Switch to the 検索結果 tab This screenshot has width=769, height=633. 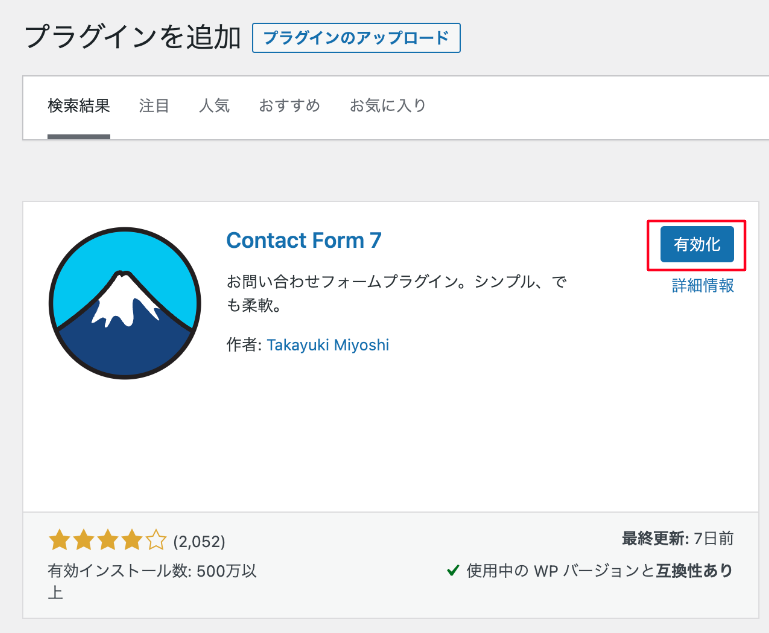coord(78,105)
